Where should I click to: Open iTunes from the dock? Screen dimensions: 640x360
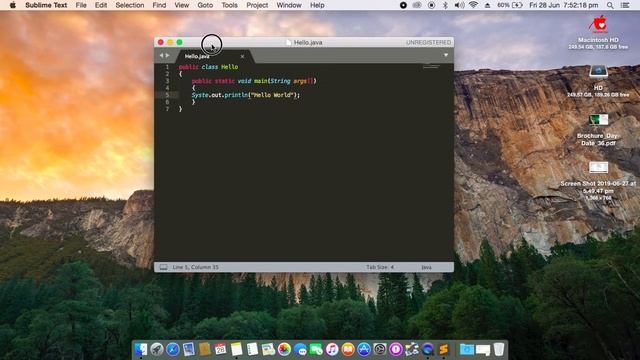click(x=332, y=349)
